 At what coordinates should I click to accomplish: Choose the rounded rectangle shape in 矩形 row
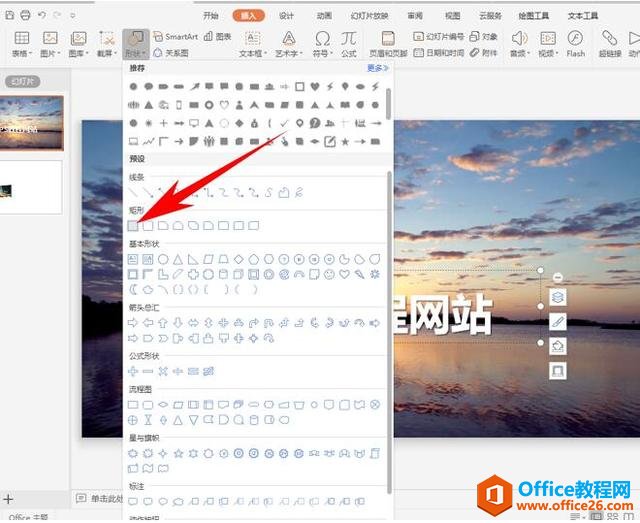coord(148,225)
